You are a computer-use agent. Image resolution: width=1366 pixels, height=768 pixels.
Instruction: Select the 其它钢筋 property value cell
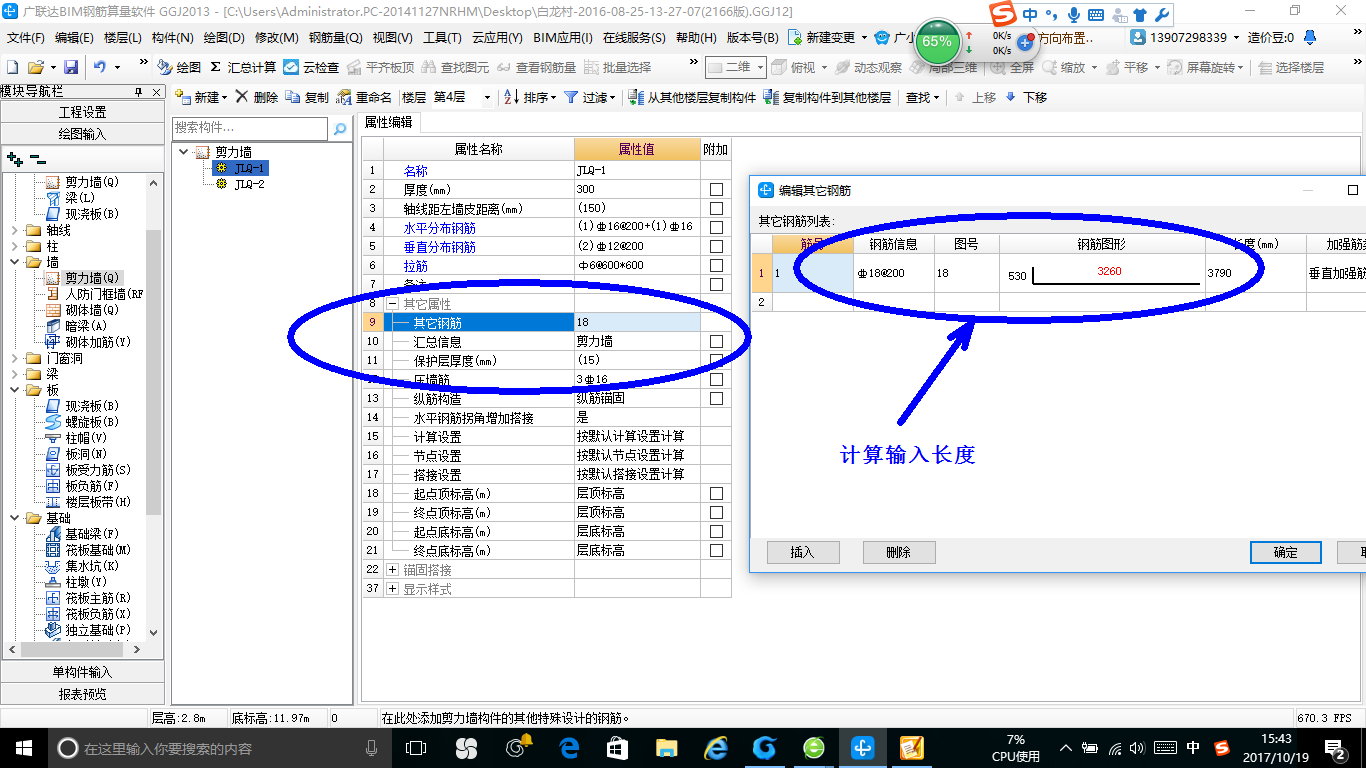pyautogui.click(x=637, y=322)
